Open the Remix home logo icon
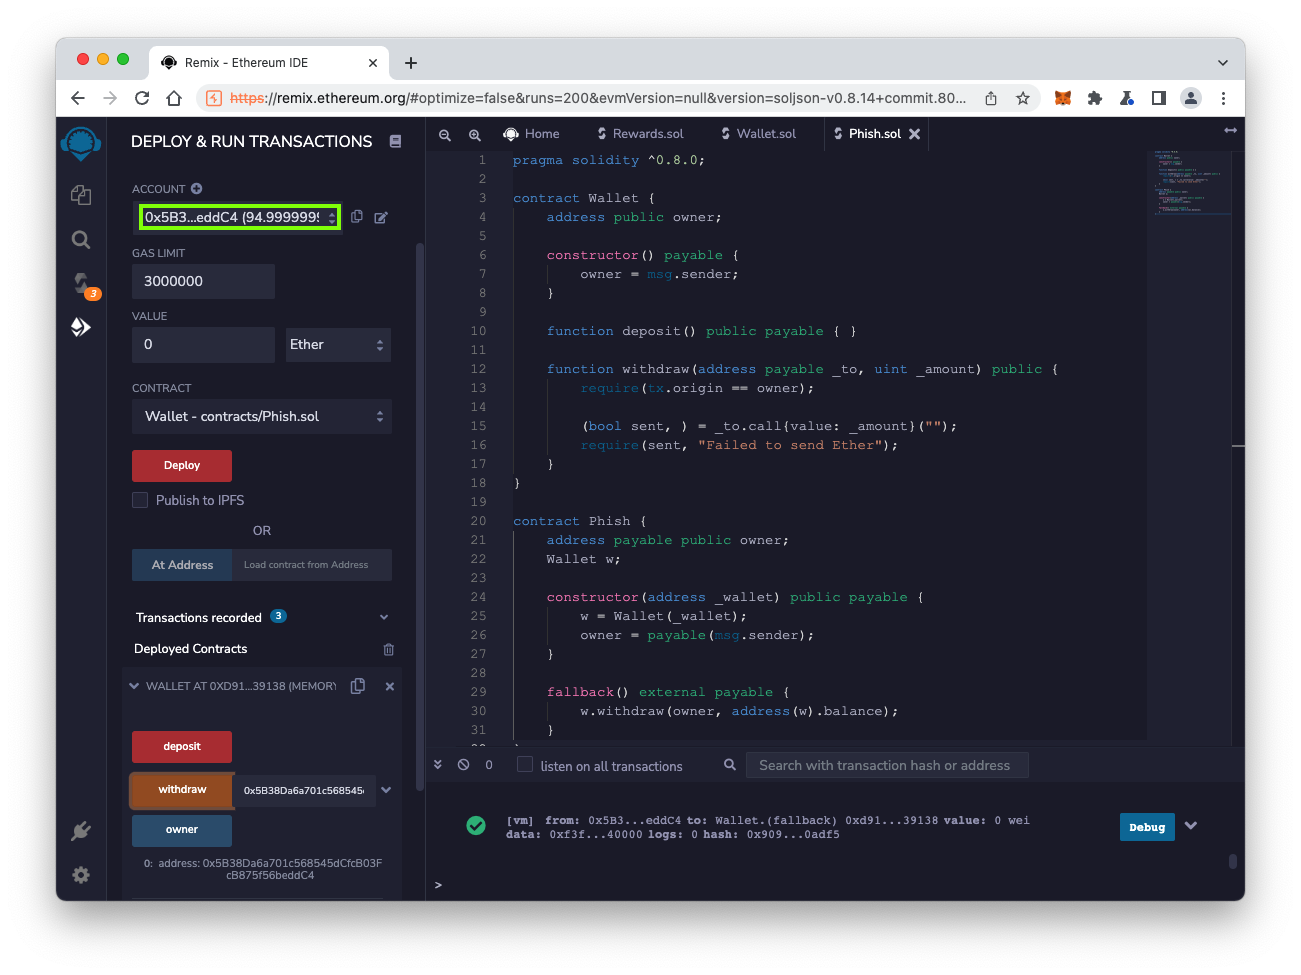 click(x=81, y=144)
